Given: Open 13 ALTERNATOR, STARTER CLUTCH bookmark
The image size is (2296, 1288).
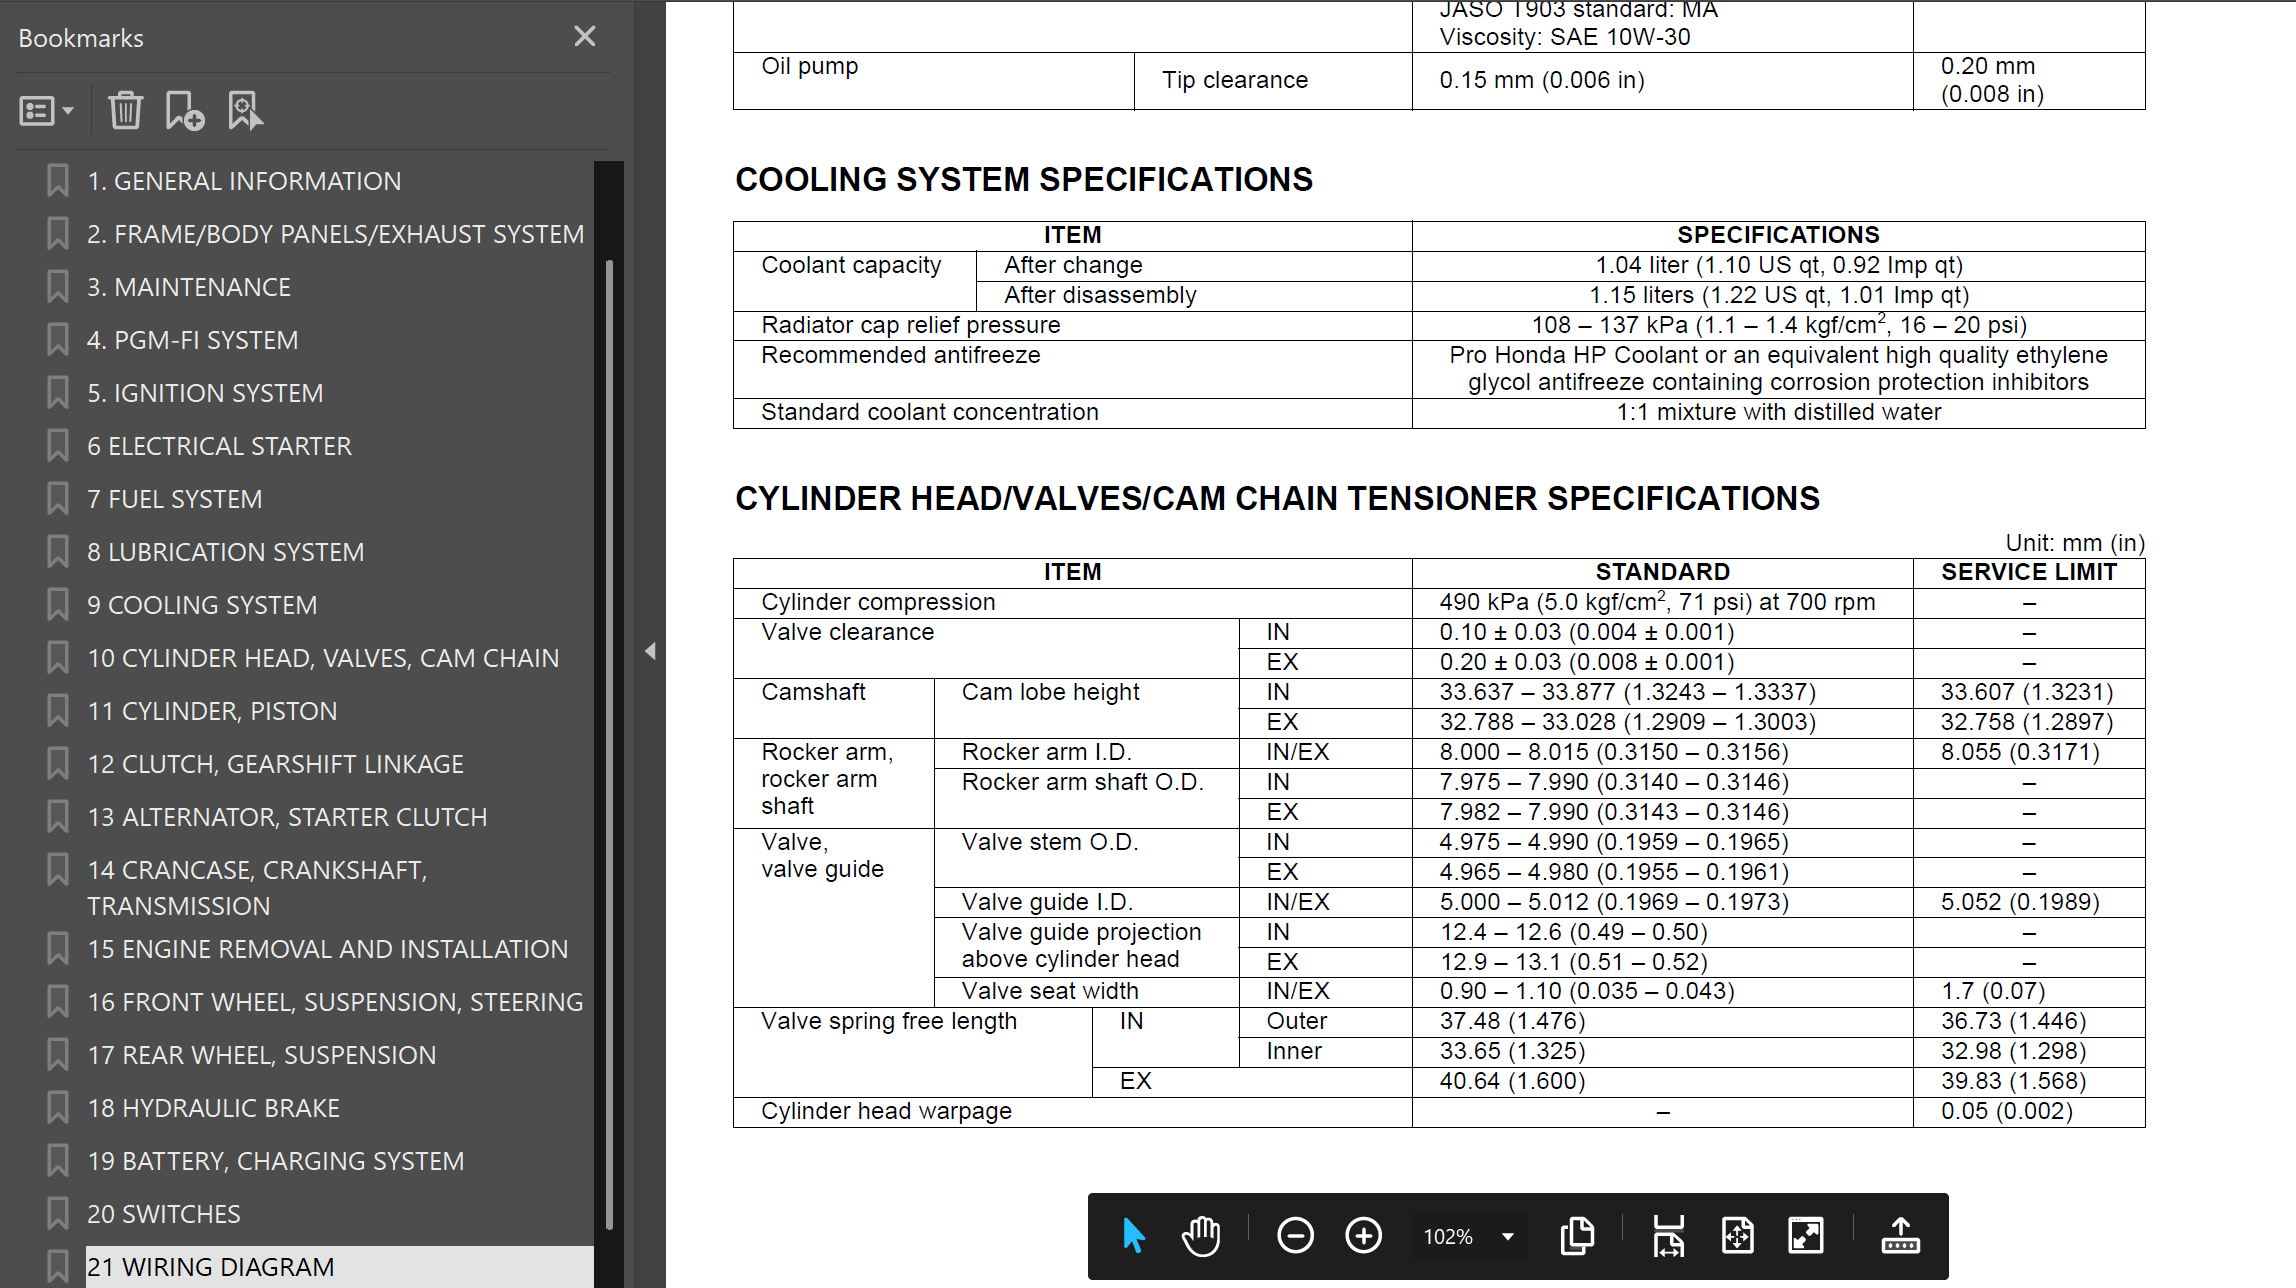Looking at the screenshot, I should pos(288,817).
